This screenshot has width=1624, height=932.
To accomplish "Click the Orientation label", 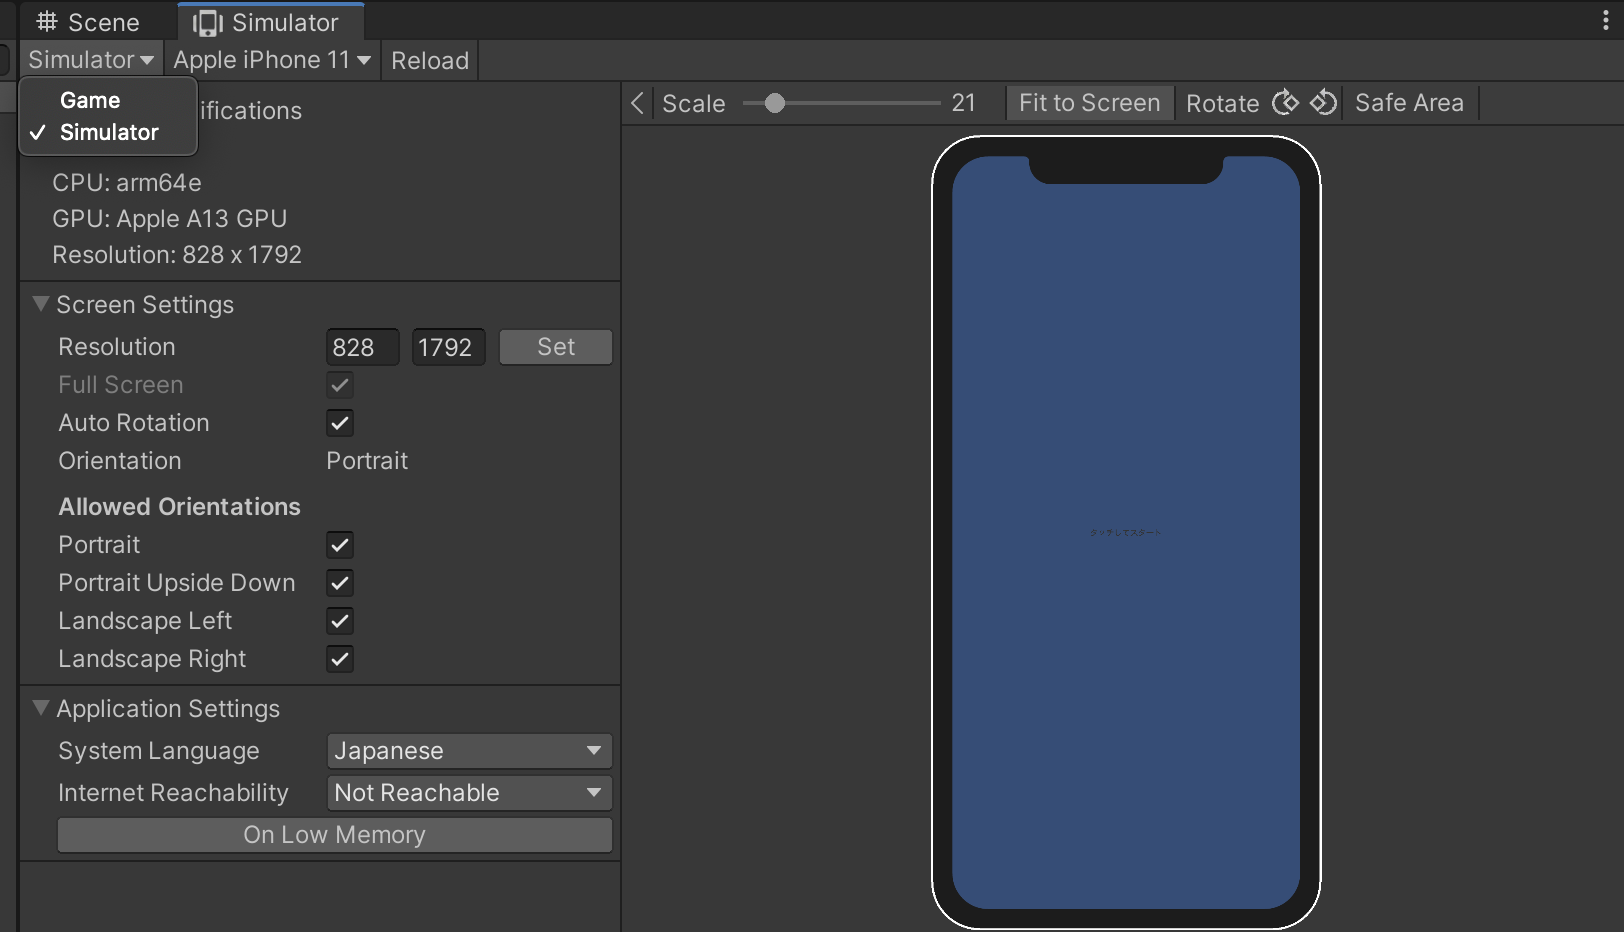I will coord(120,461).
